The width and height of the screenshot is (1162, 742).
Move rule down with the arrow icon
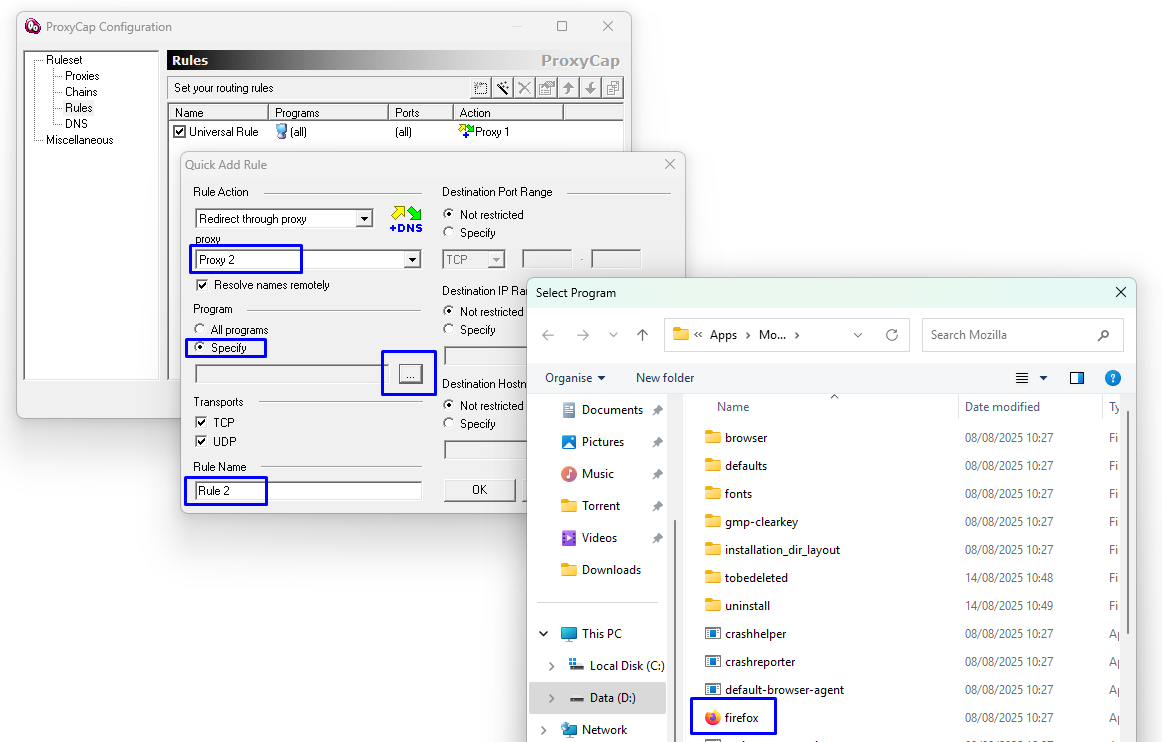[591, 88]
